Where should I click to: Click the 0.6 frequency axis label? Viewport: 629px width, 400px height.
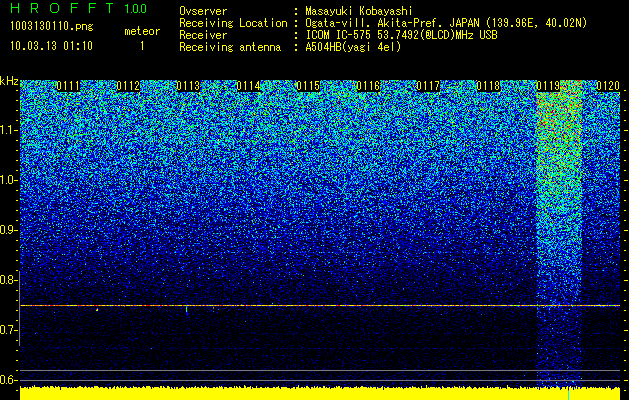tap(8, 380)
